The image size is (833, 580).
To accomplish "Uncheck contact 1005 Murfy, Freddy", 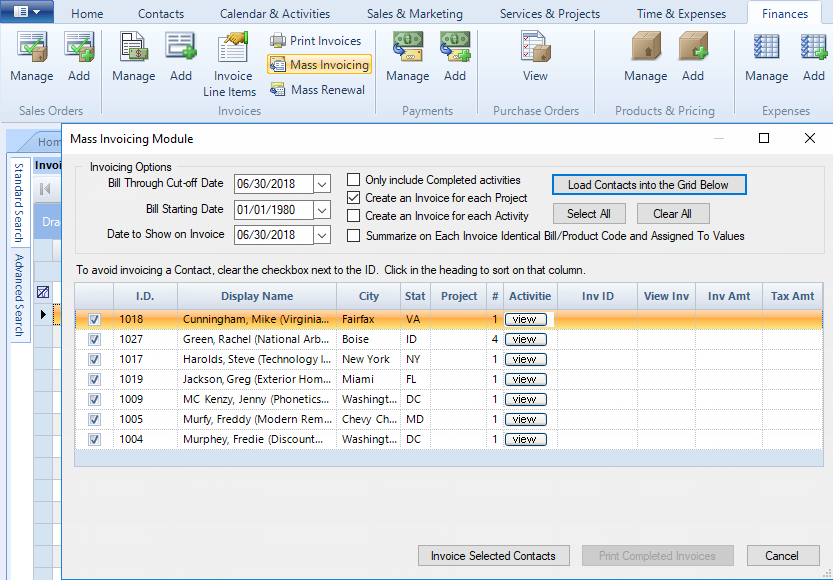I will pyautogui.click(x=94, y=420).
